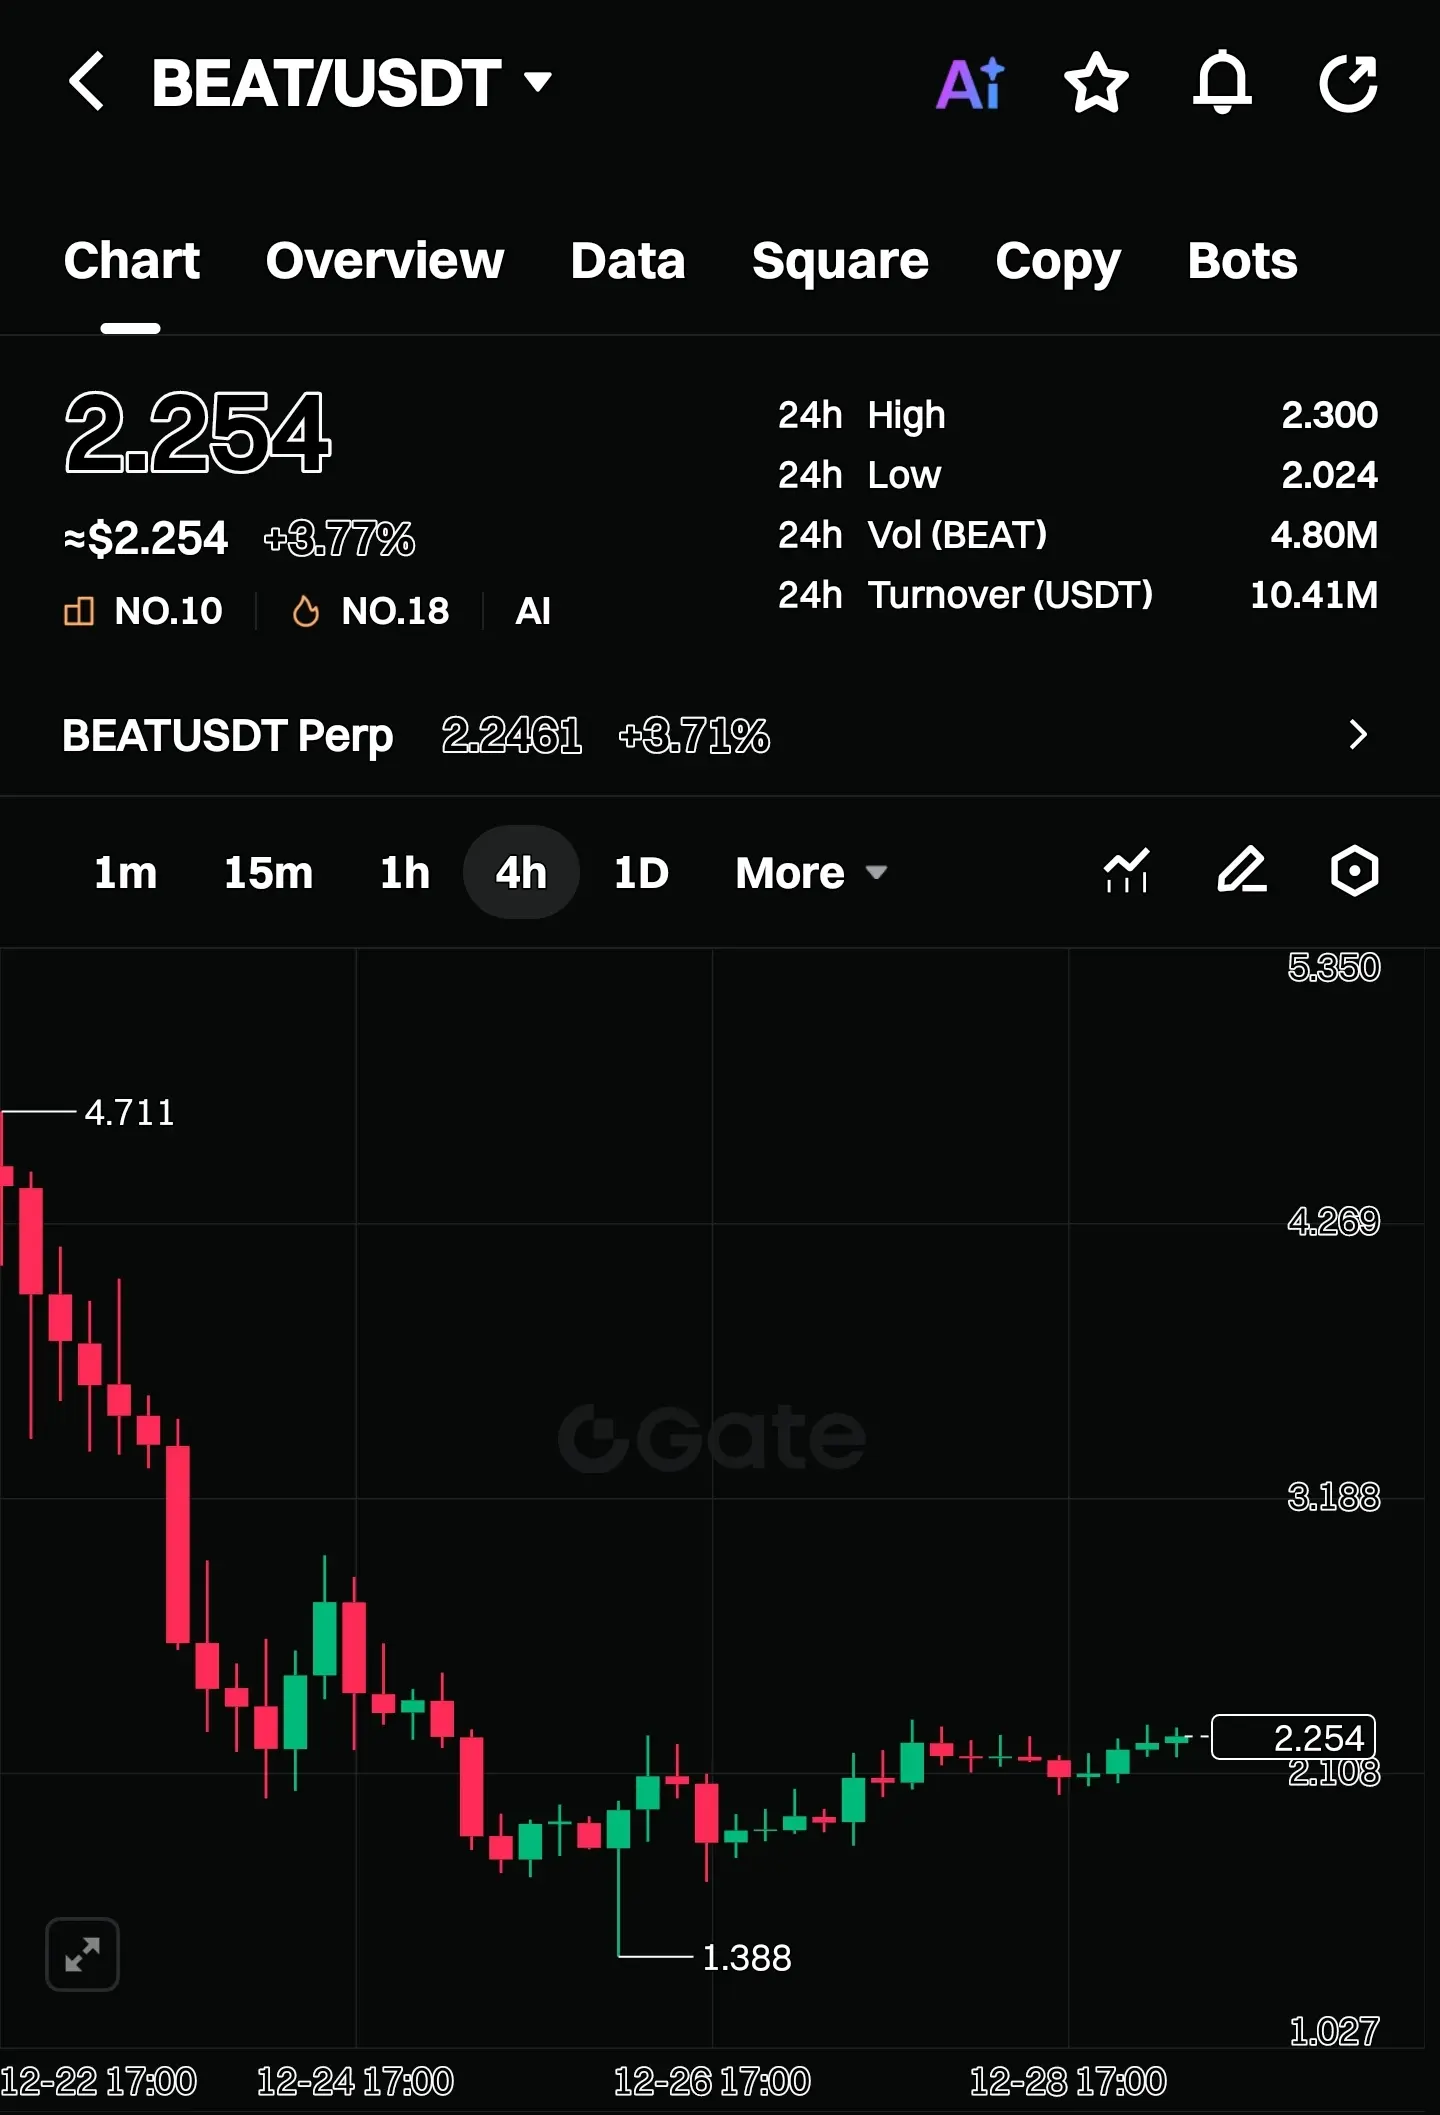Image resolution: width=1440 pixels, height=2115 pixels.
Task: Tap the 4.269 price axis label
Action: coord(1334,1221)
